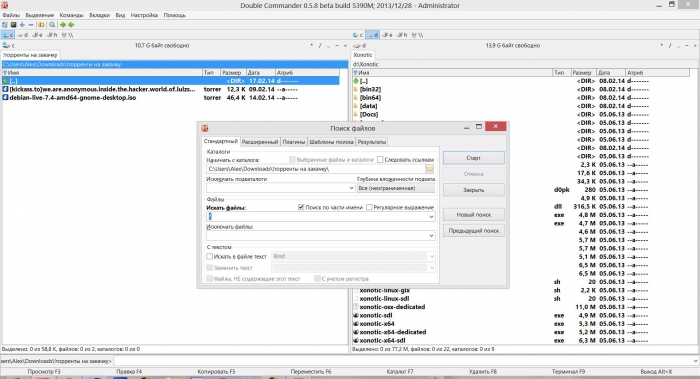Viewport: 700px width, 379px height.
Task: Open the 'Настройка' menu
Action: [144, 15]
